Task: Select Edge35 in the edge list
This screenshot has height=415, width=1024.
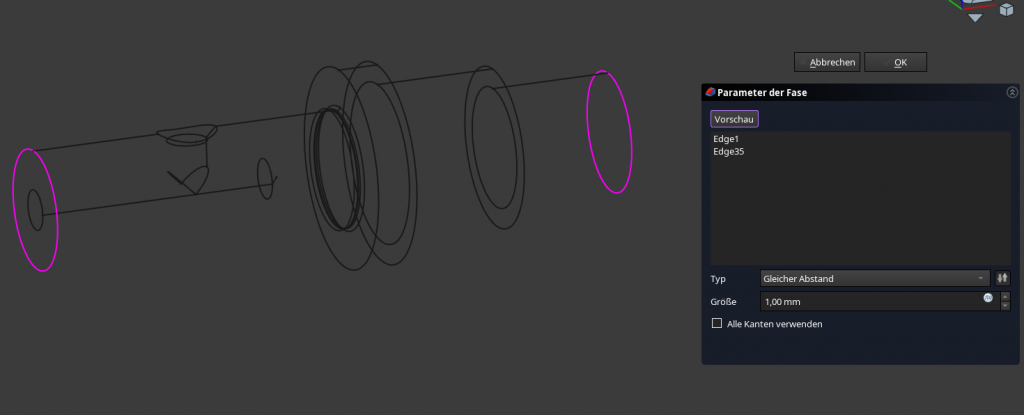Action: click(x=729, y=152)
